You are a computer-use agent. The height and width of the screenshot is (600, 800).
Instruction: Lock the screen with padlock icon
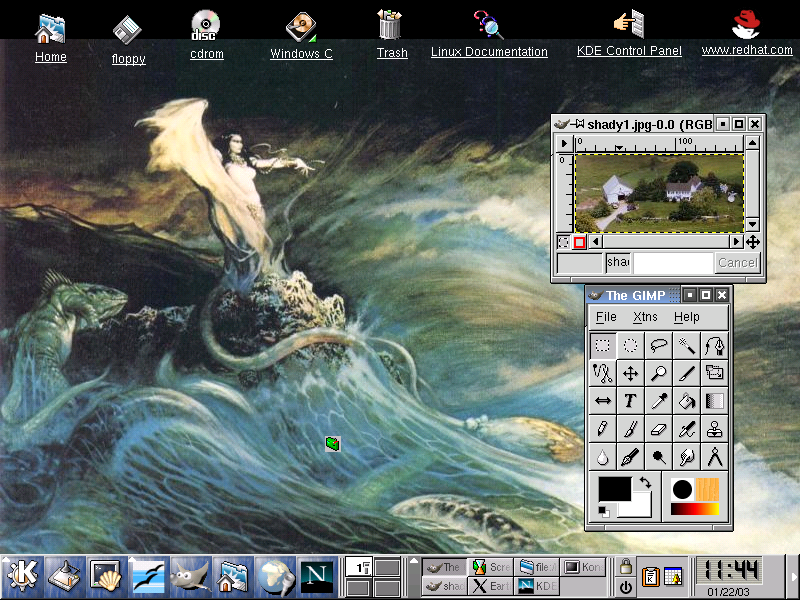click(x=626, y=566)
